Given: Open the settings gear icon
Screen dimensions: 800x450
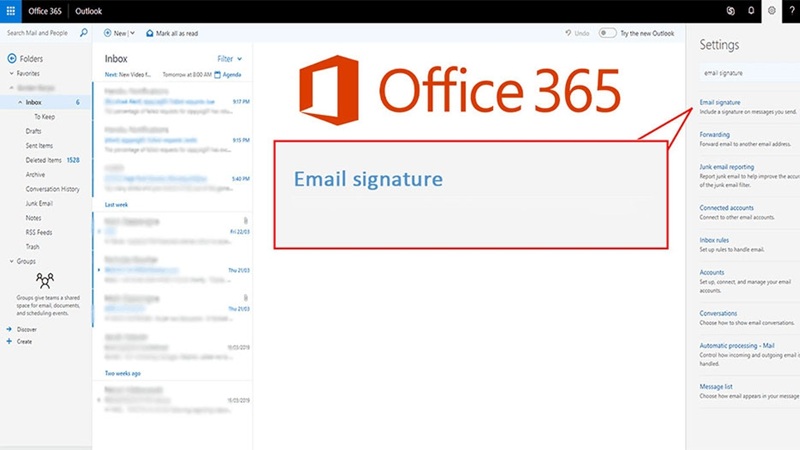Looking at the screenshot, I should [771, 11].
